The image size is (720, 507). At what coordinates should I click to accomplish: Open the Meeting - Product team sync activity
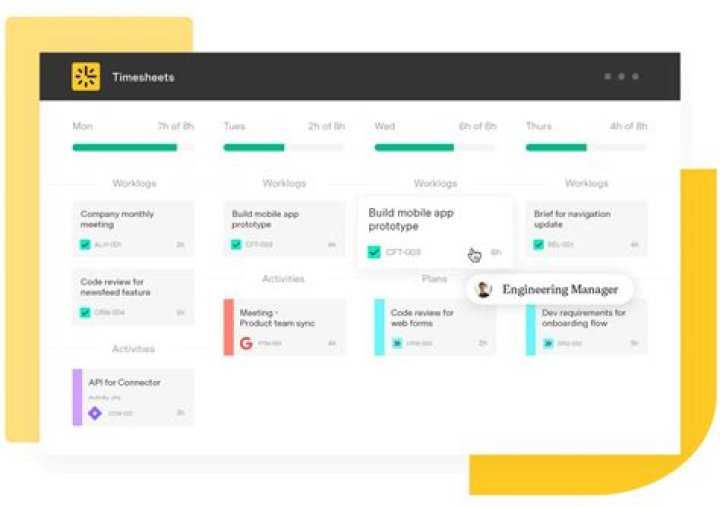pos(285,327)
